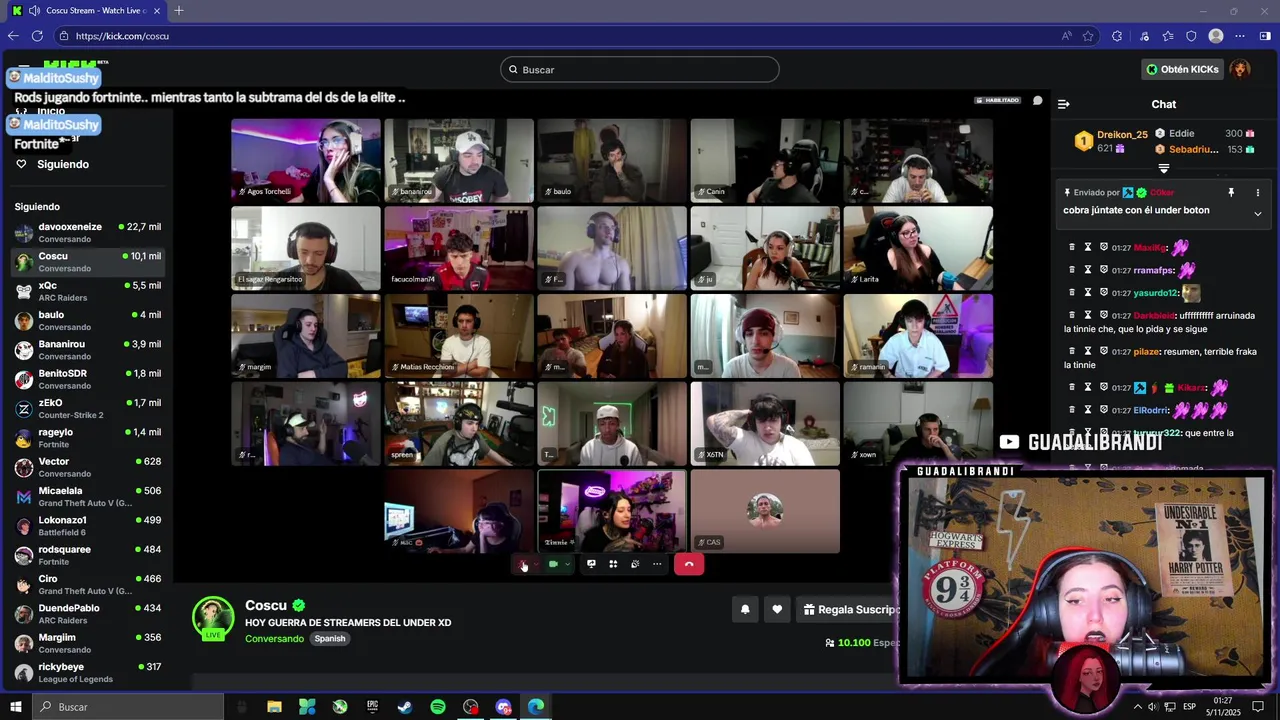The image size is (1280, 720).
Task: Click the pin icon on pinned message
Action: click(x=1231, y=192)
